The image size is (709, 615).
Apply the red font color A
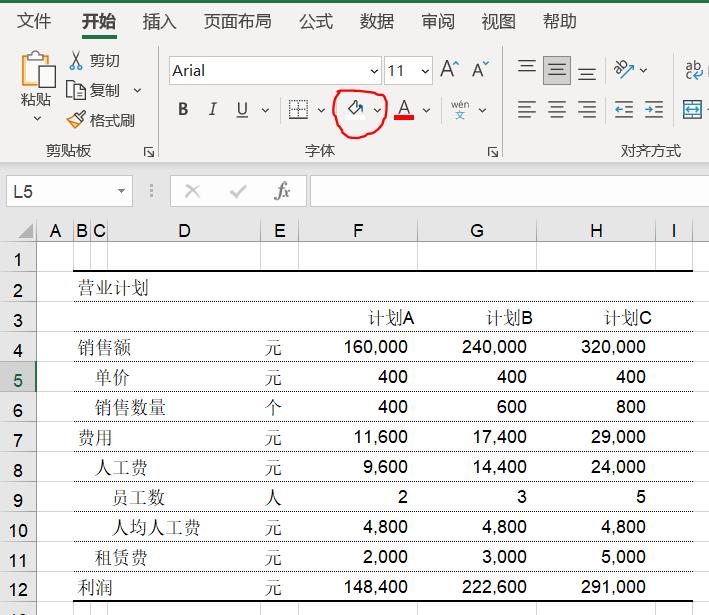click(404, 109)
